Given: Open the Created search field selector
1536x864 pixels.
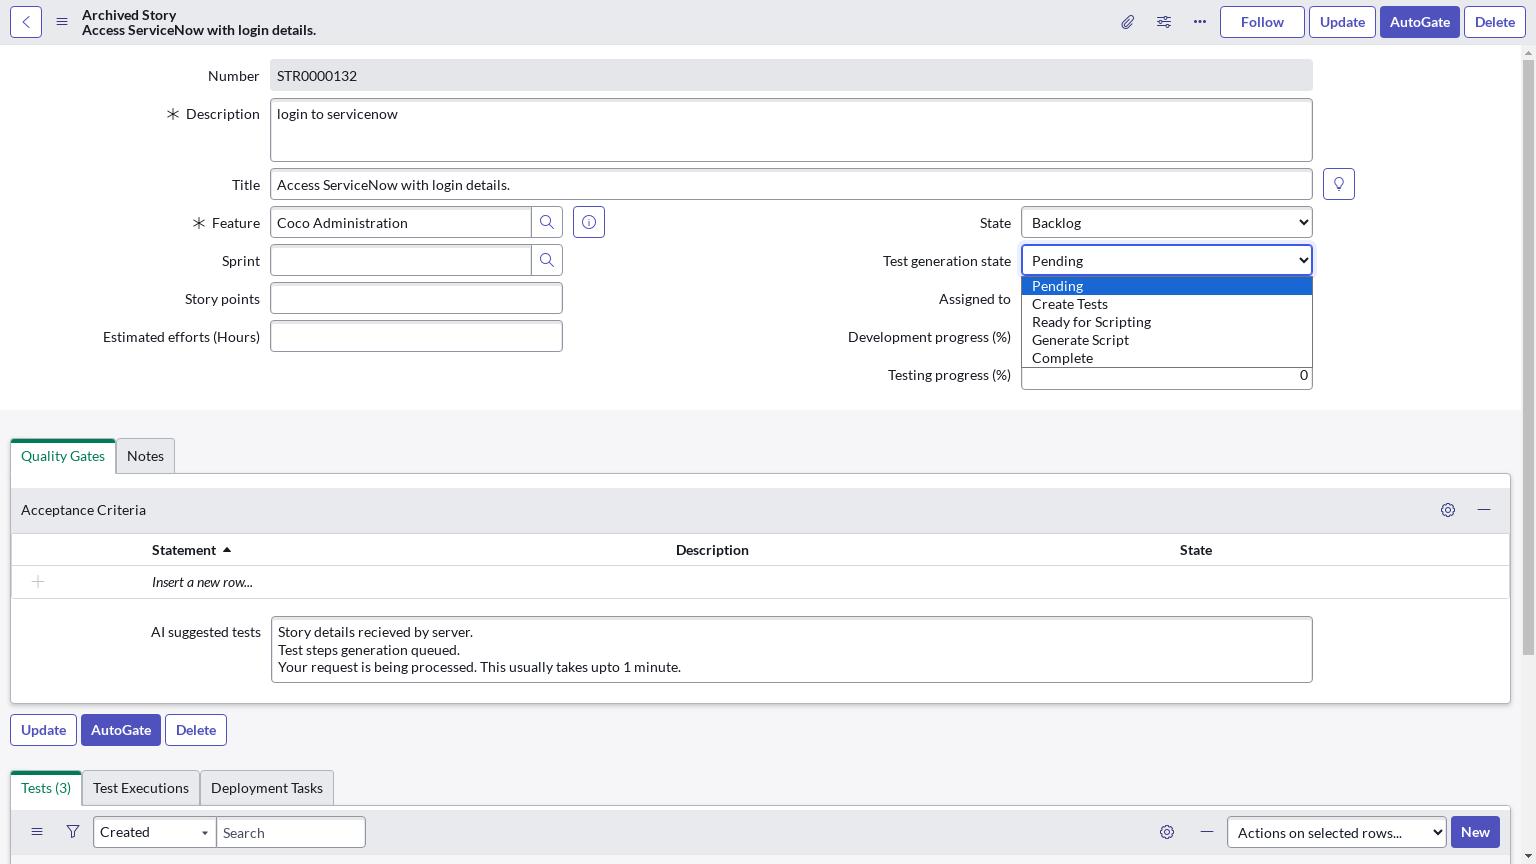Looking at the screenshot, I should (x=154, y=832).
